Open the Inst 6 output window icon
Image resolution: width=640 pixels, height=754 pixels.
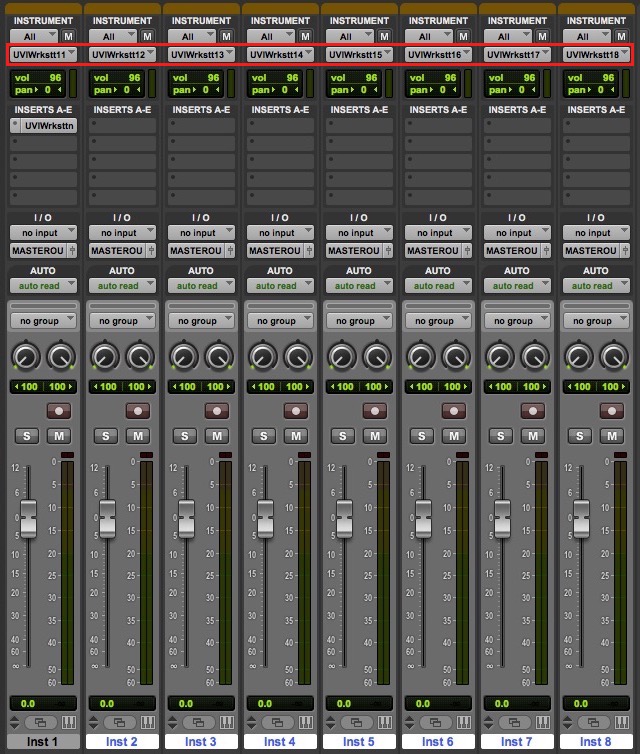(436, 722)
